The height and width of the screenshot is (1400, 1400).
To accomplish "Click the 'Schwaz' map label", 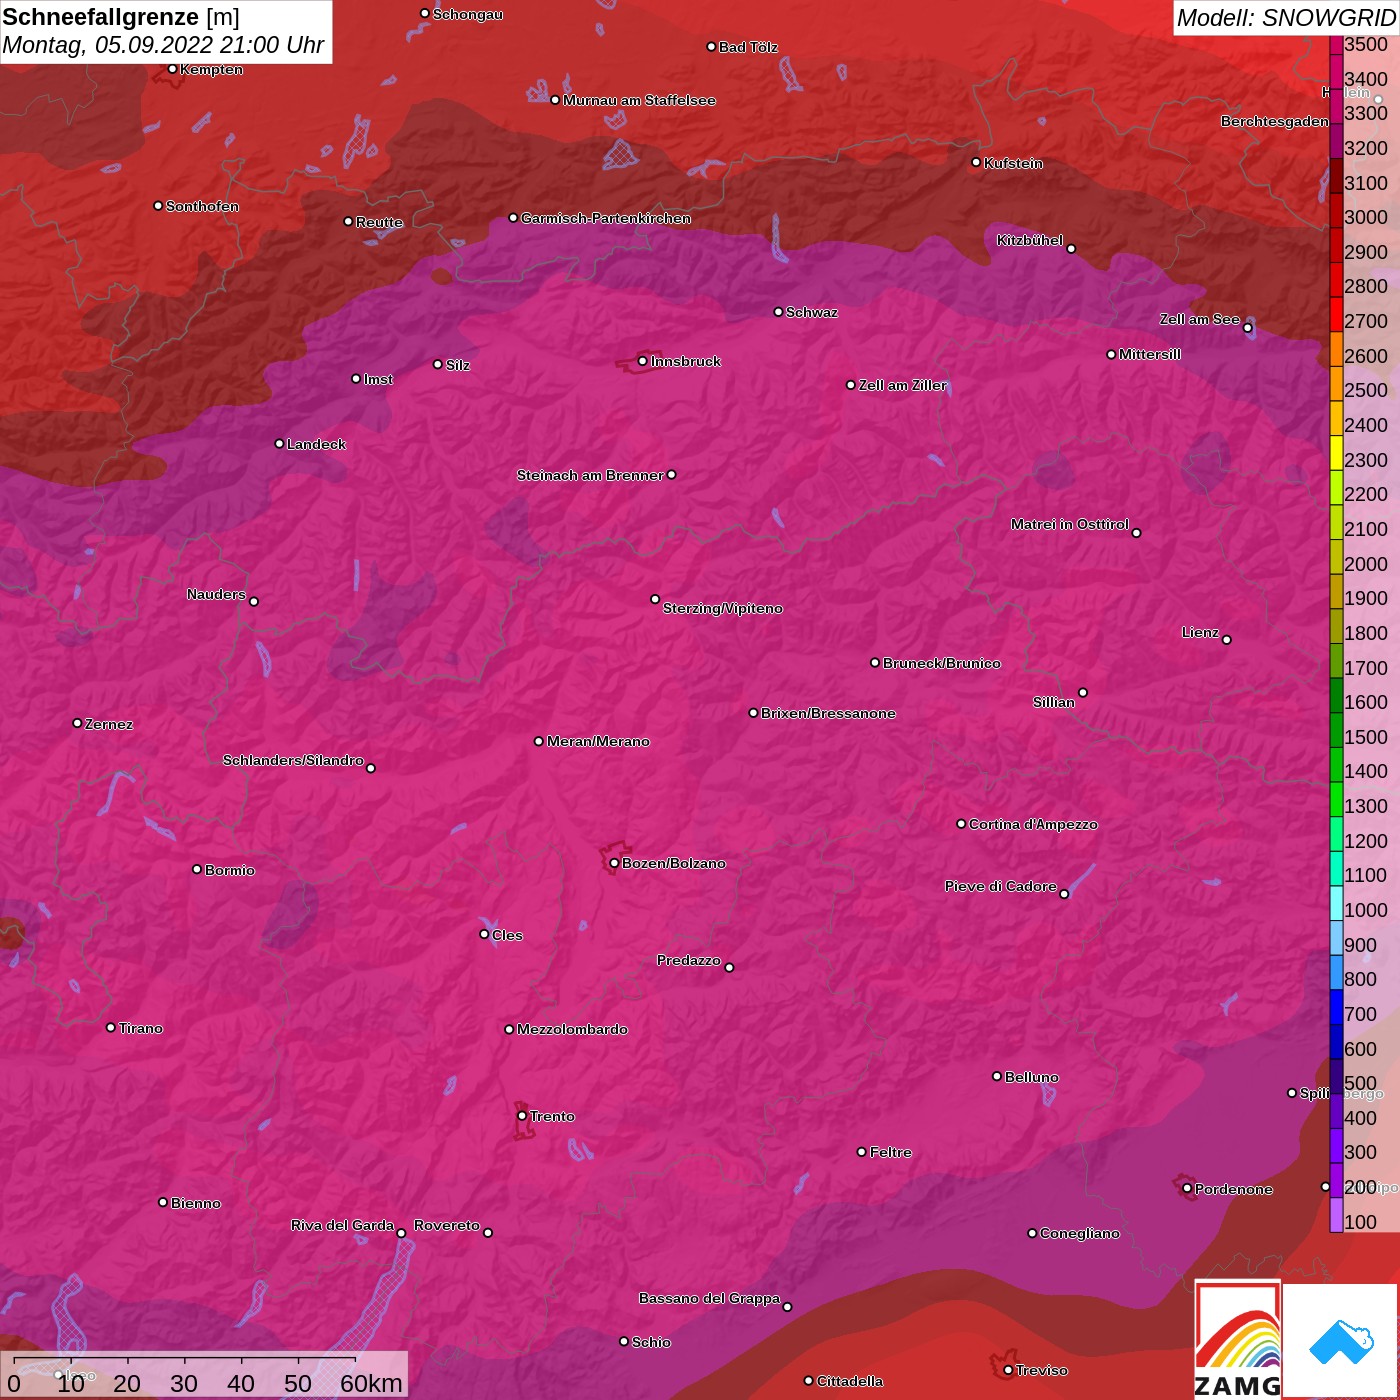I will (812, 312).
